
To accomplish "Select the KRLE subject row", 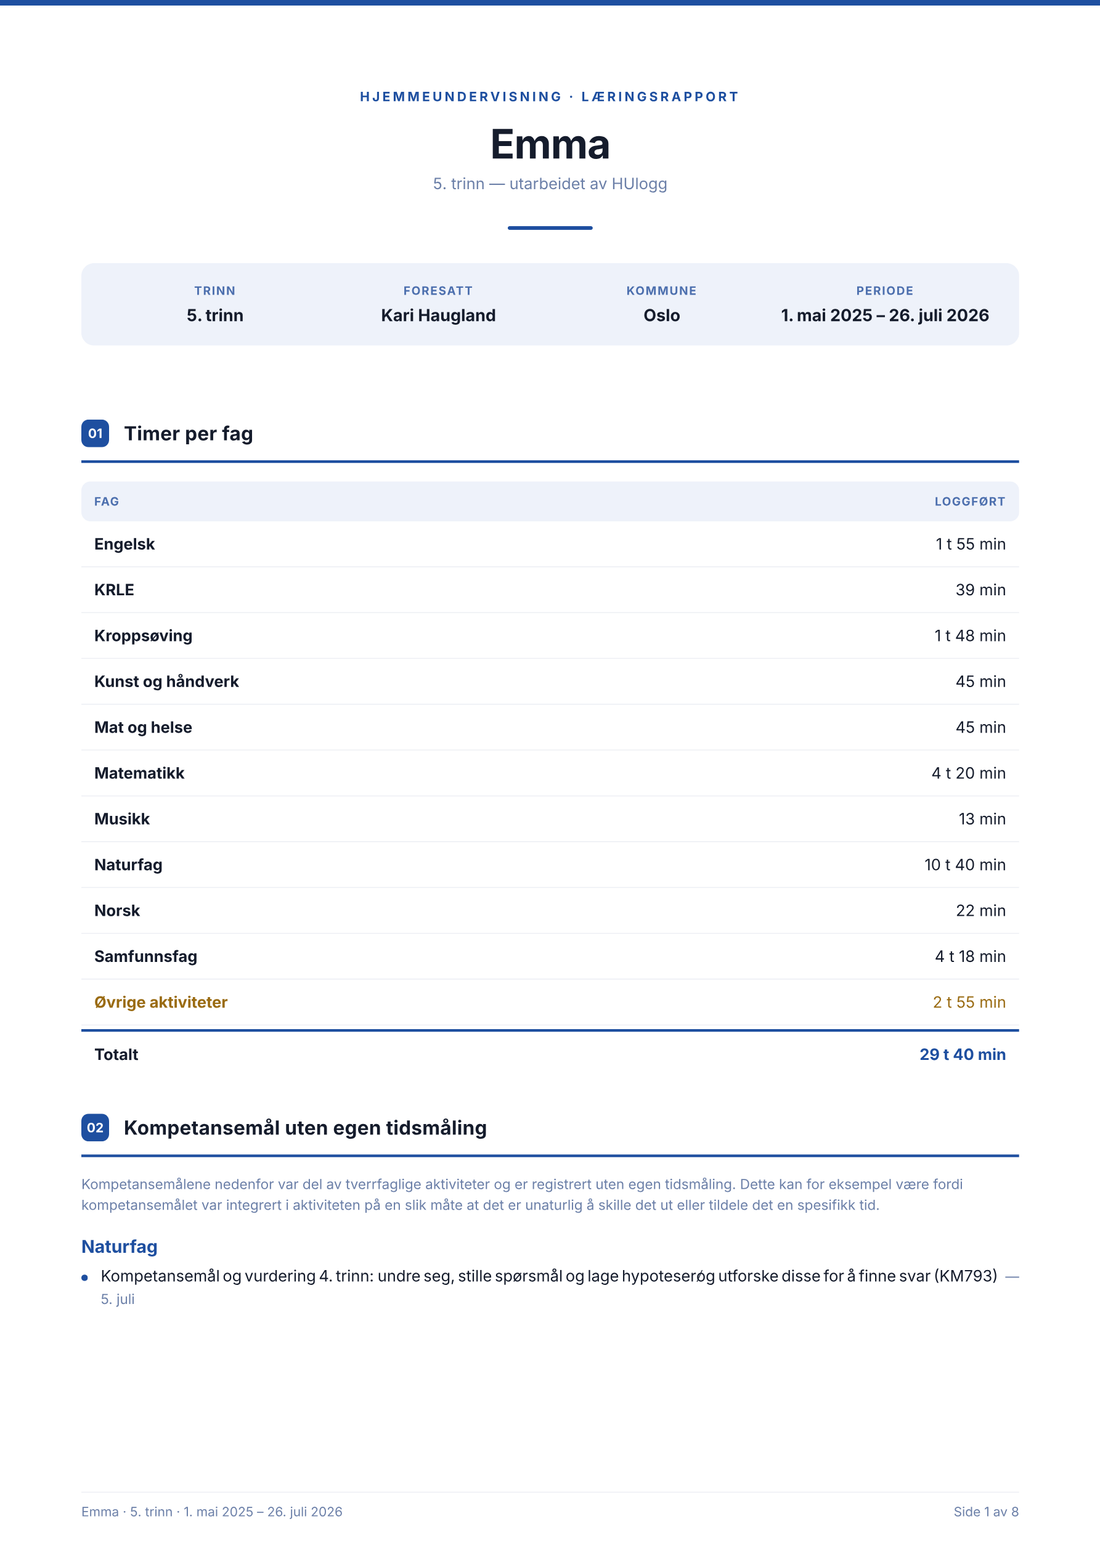I will coord(550,590).
